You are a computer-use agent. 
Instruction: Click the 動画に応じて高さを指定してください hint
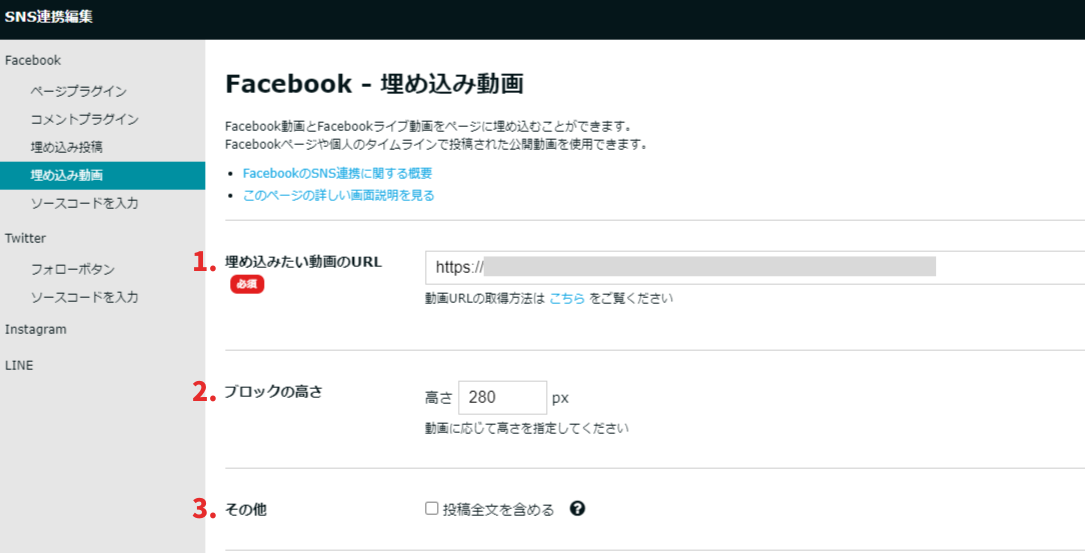pos(527,428)
